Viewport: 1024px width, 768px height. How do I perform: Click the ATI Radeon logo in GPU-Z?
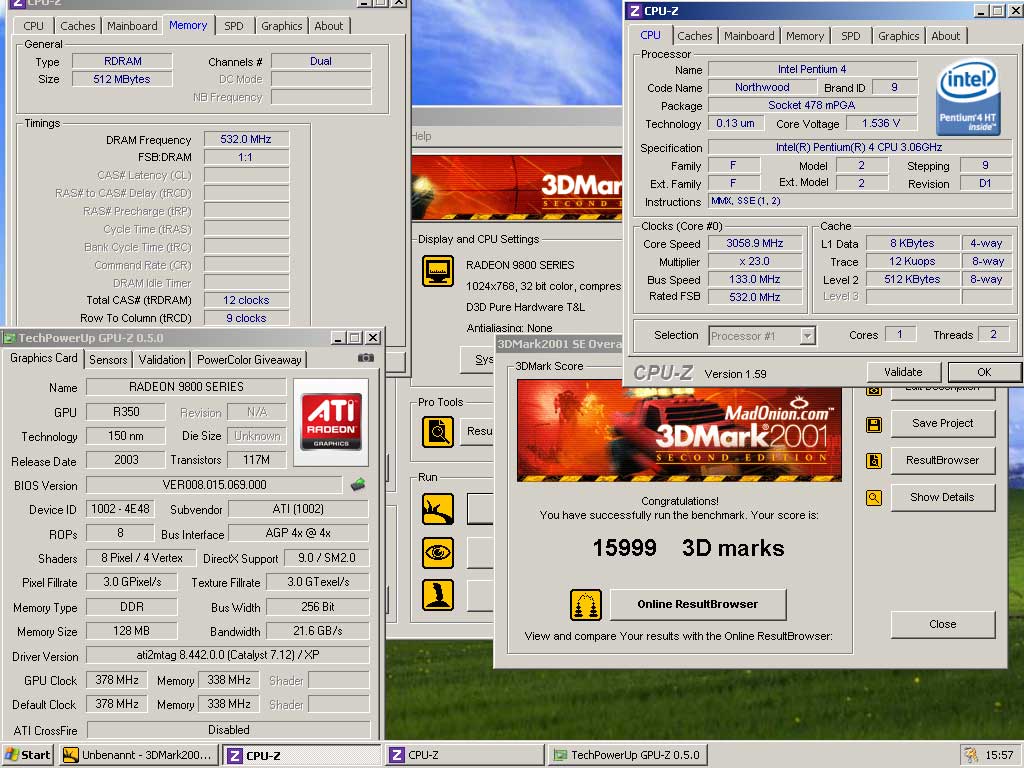(x=331, y=421)
